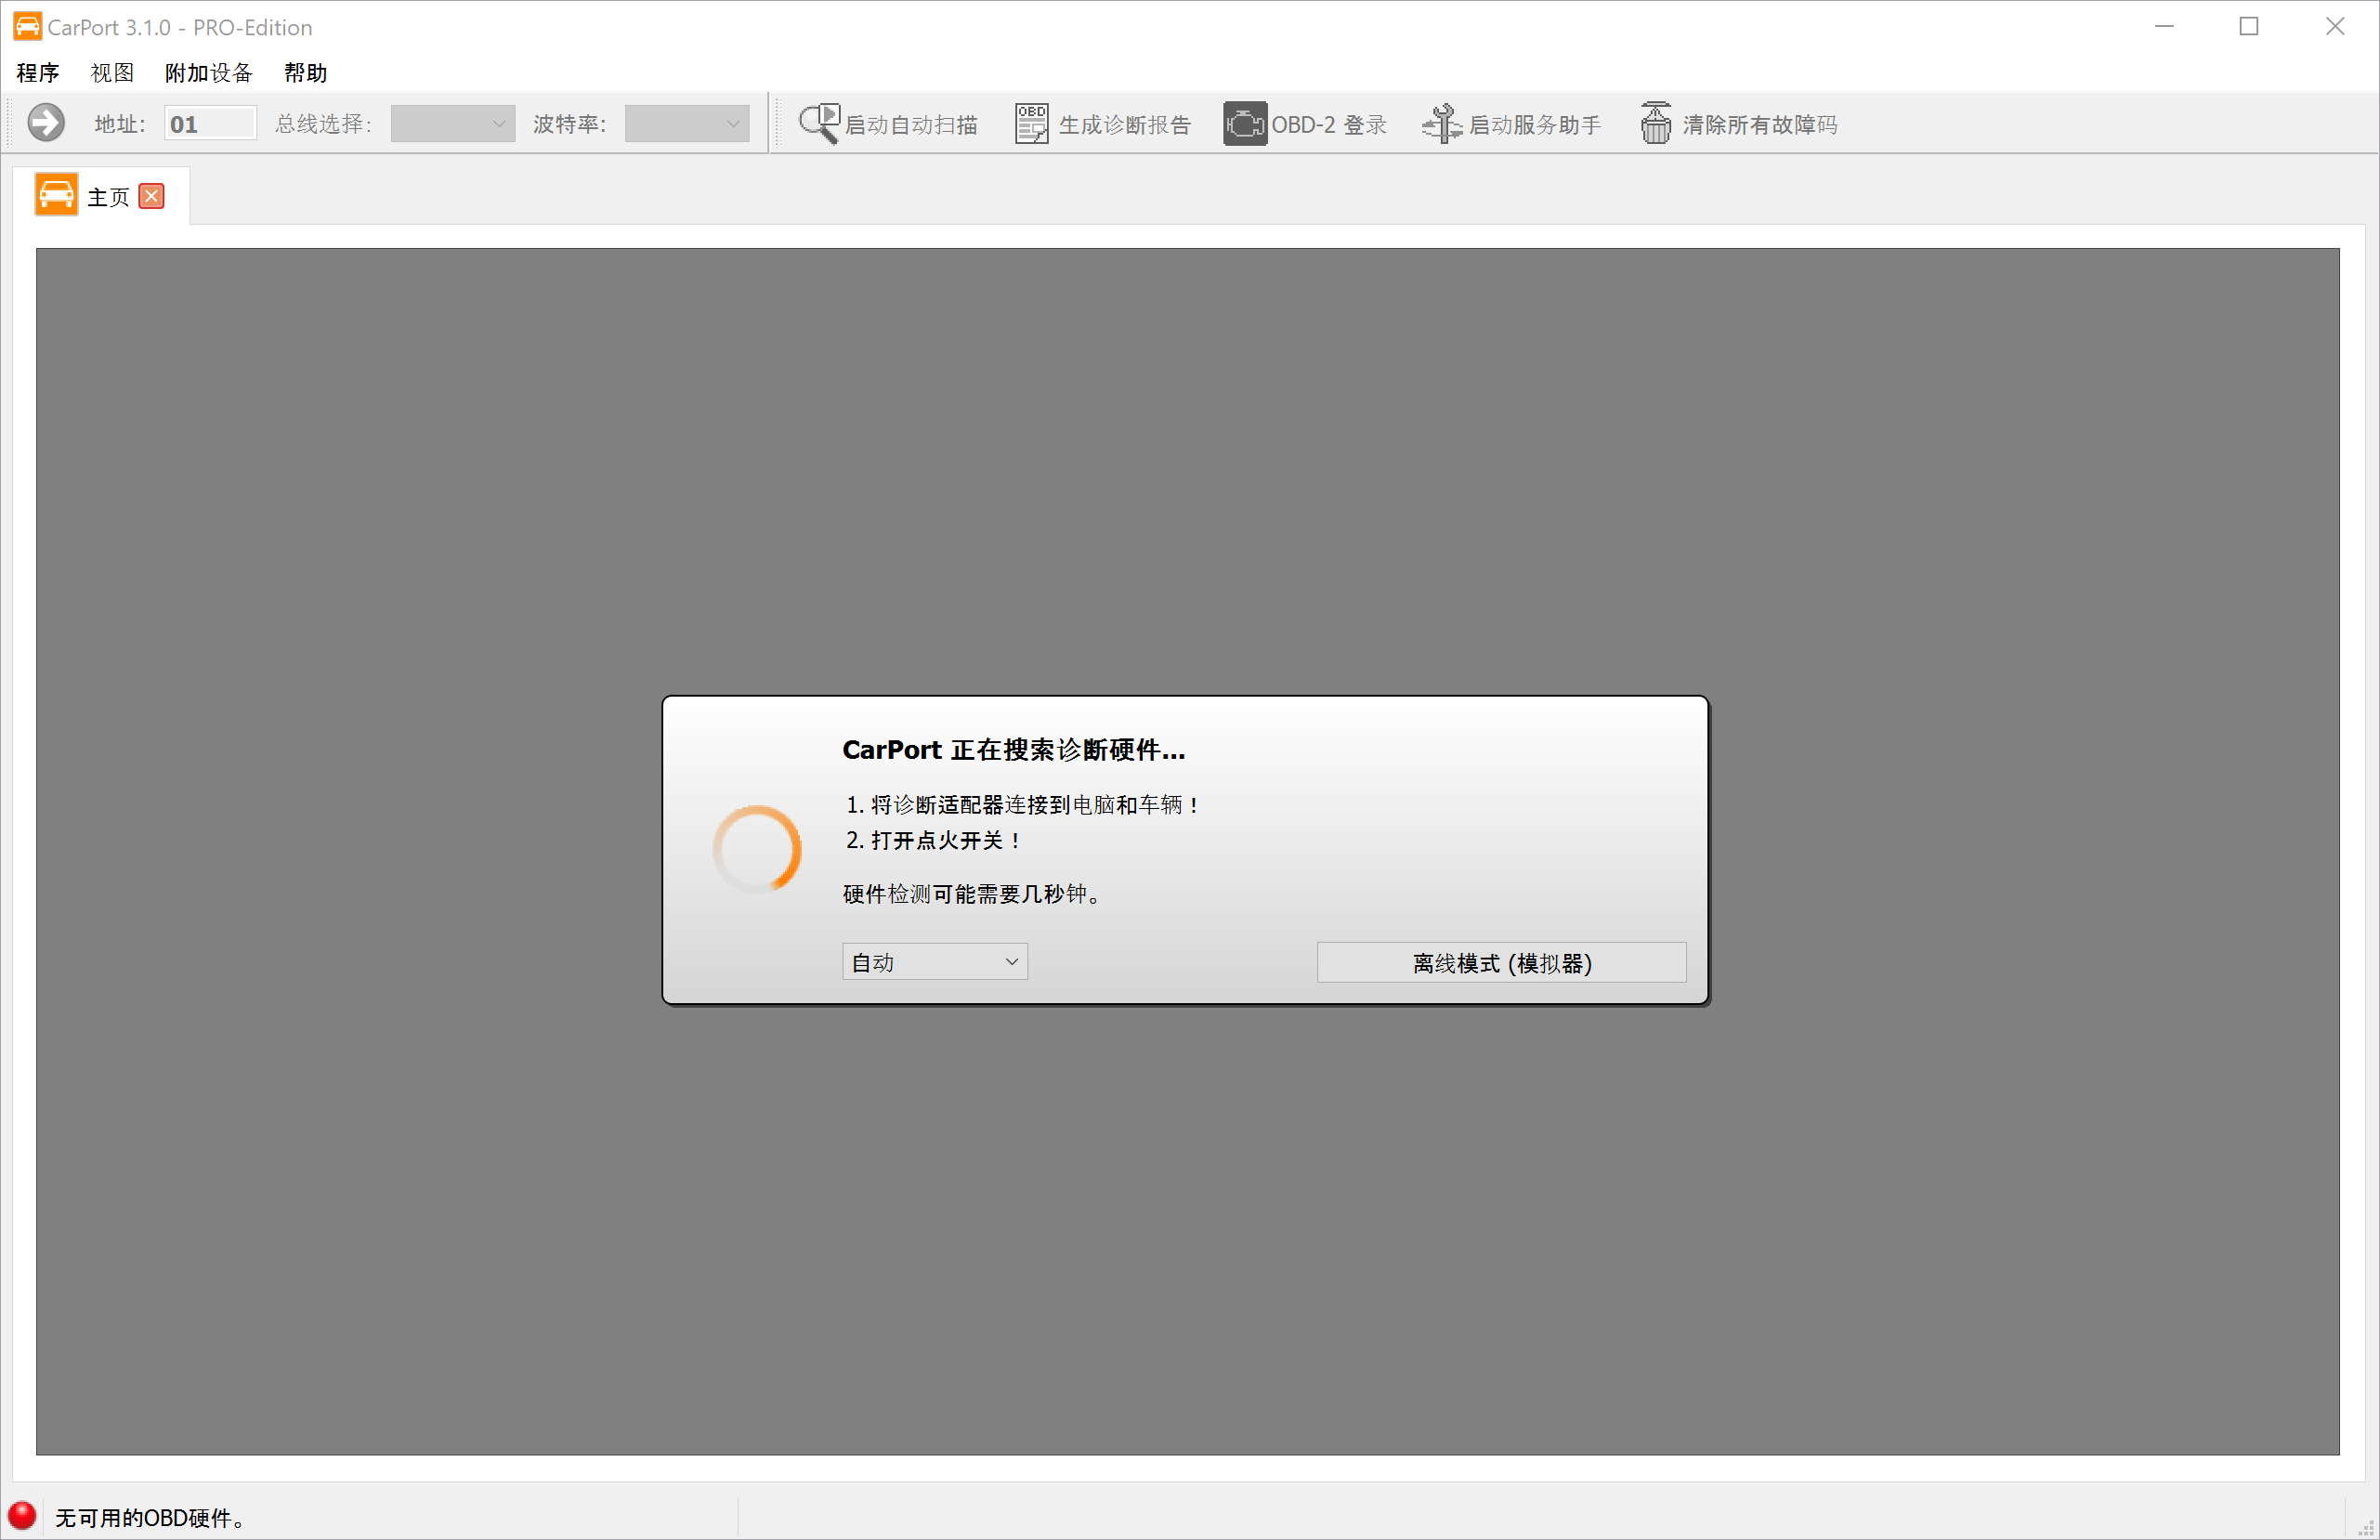2380x1540 pixels.
Task: Expand the 总线选择 bus dropdown
Action: click(x=453, y=123)
